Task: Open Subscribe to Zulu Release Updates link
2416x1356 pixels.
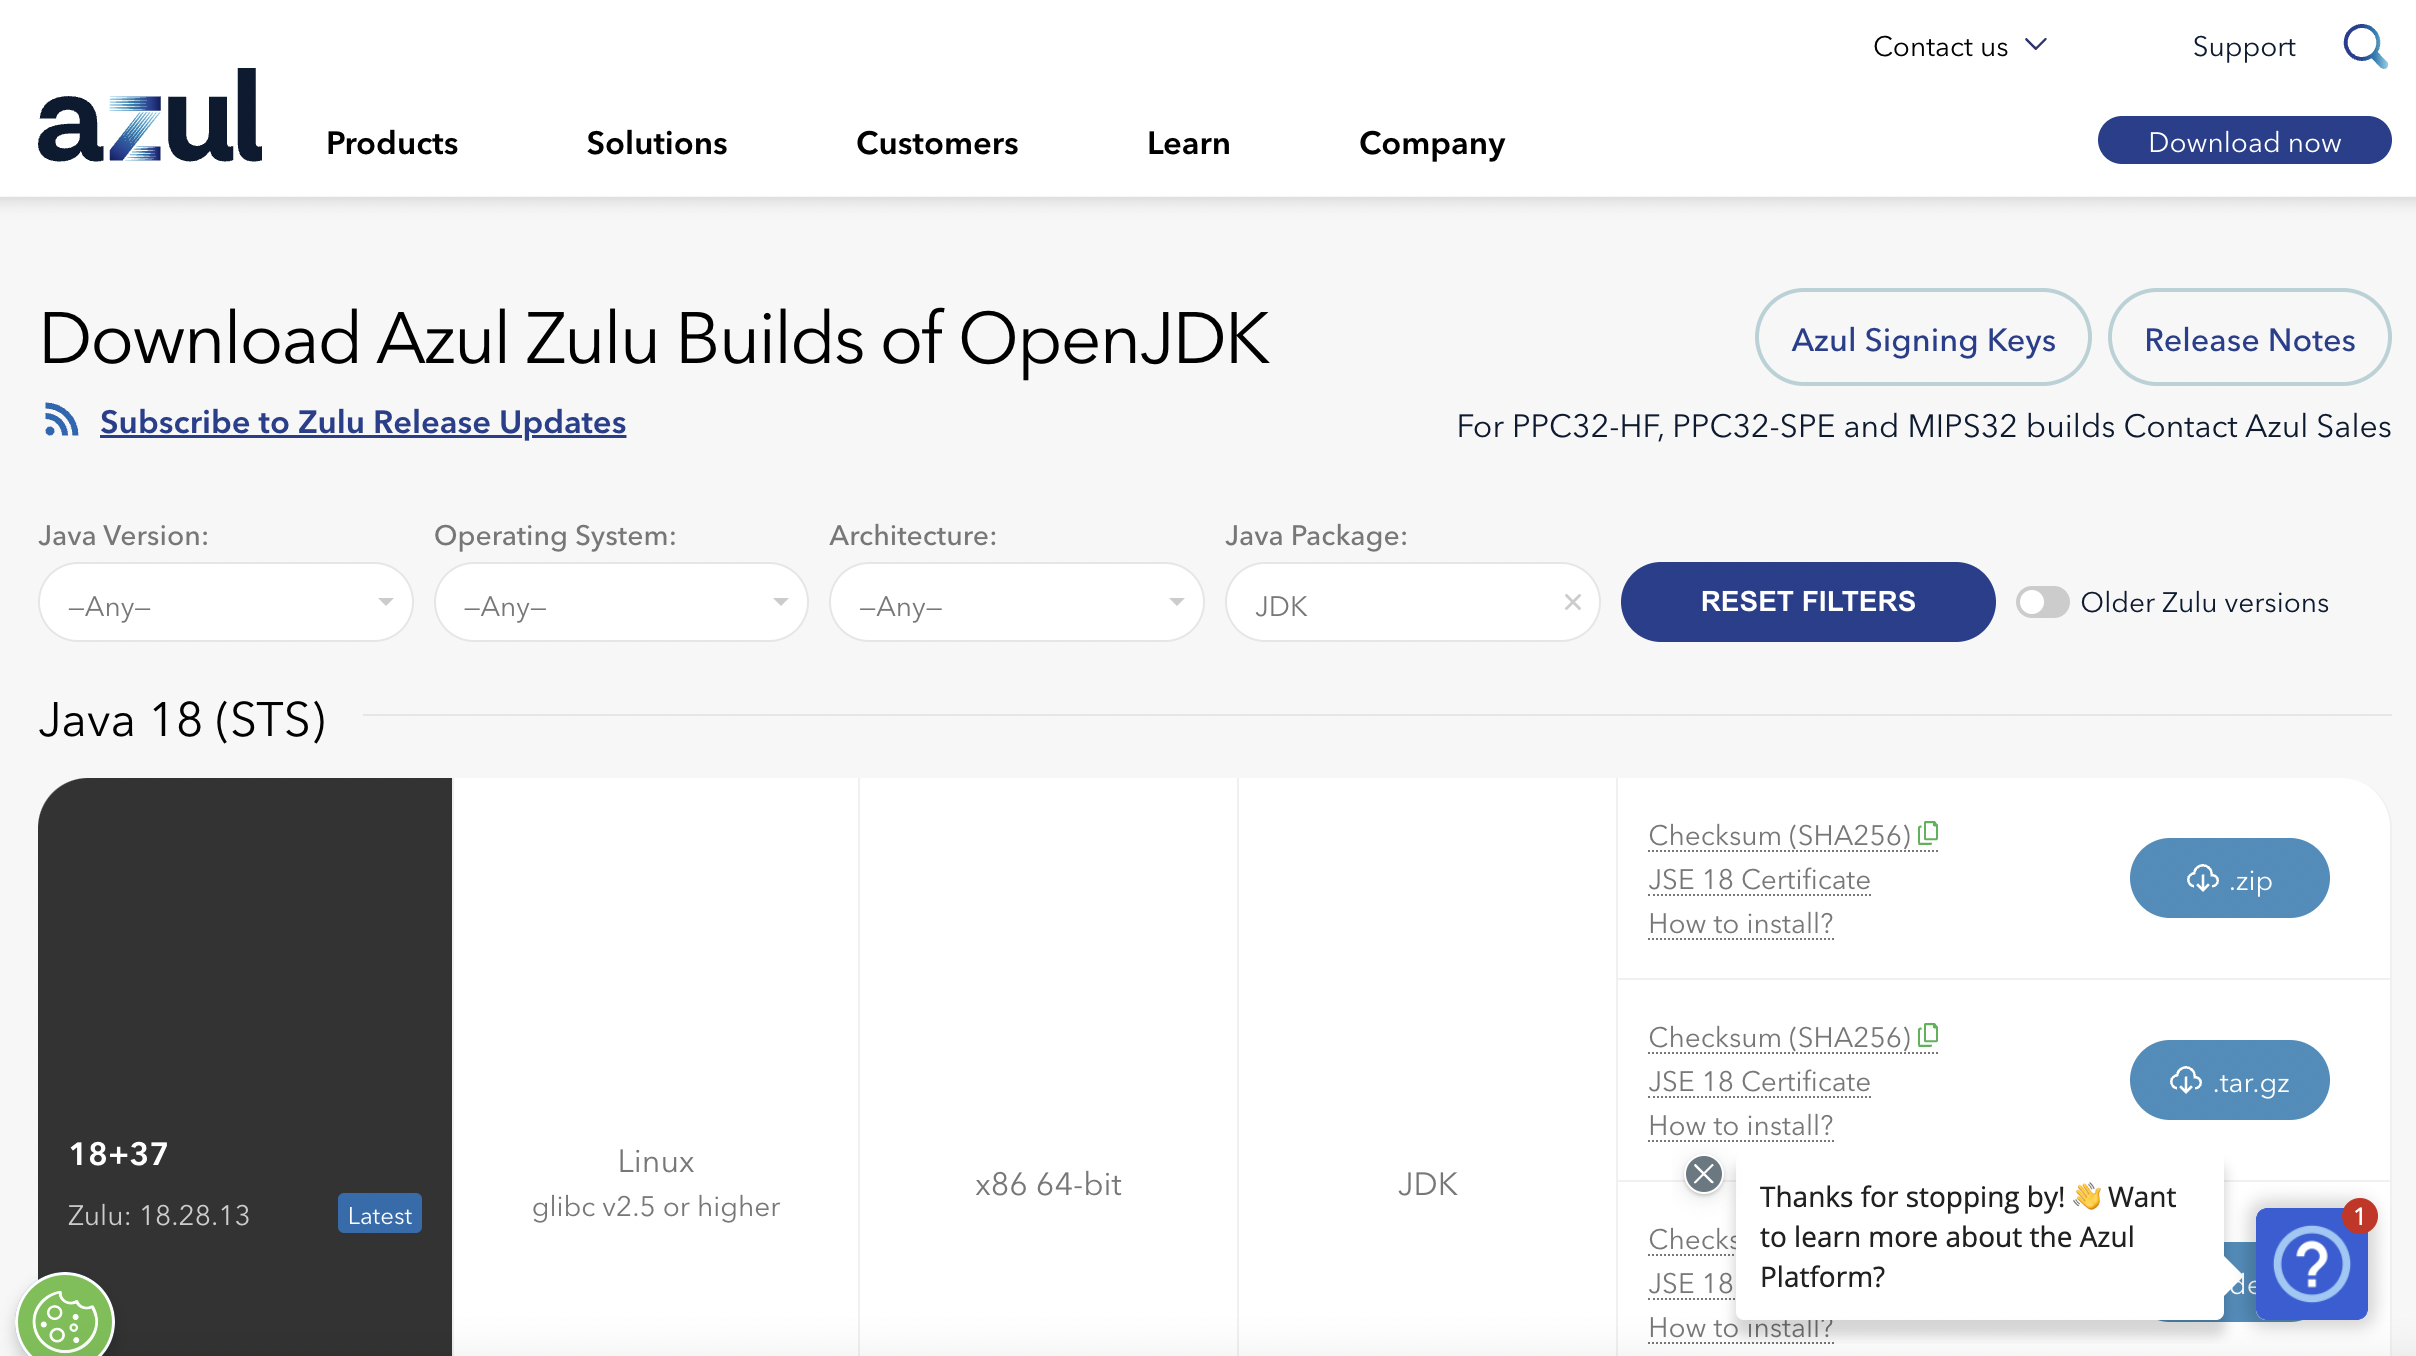Action: (362, 422)
